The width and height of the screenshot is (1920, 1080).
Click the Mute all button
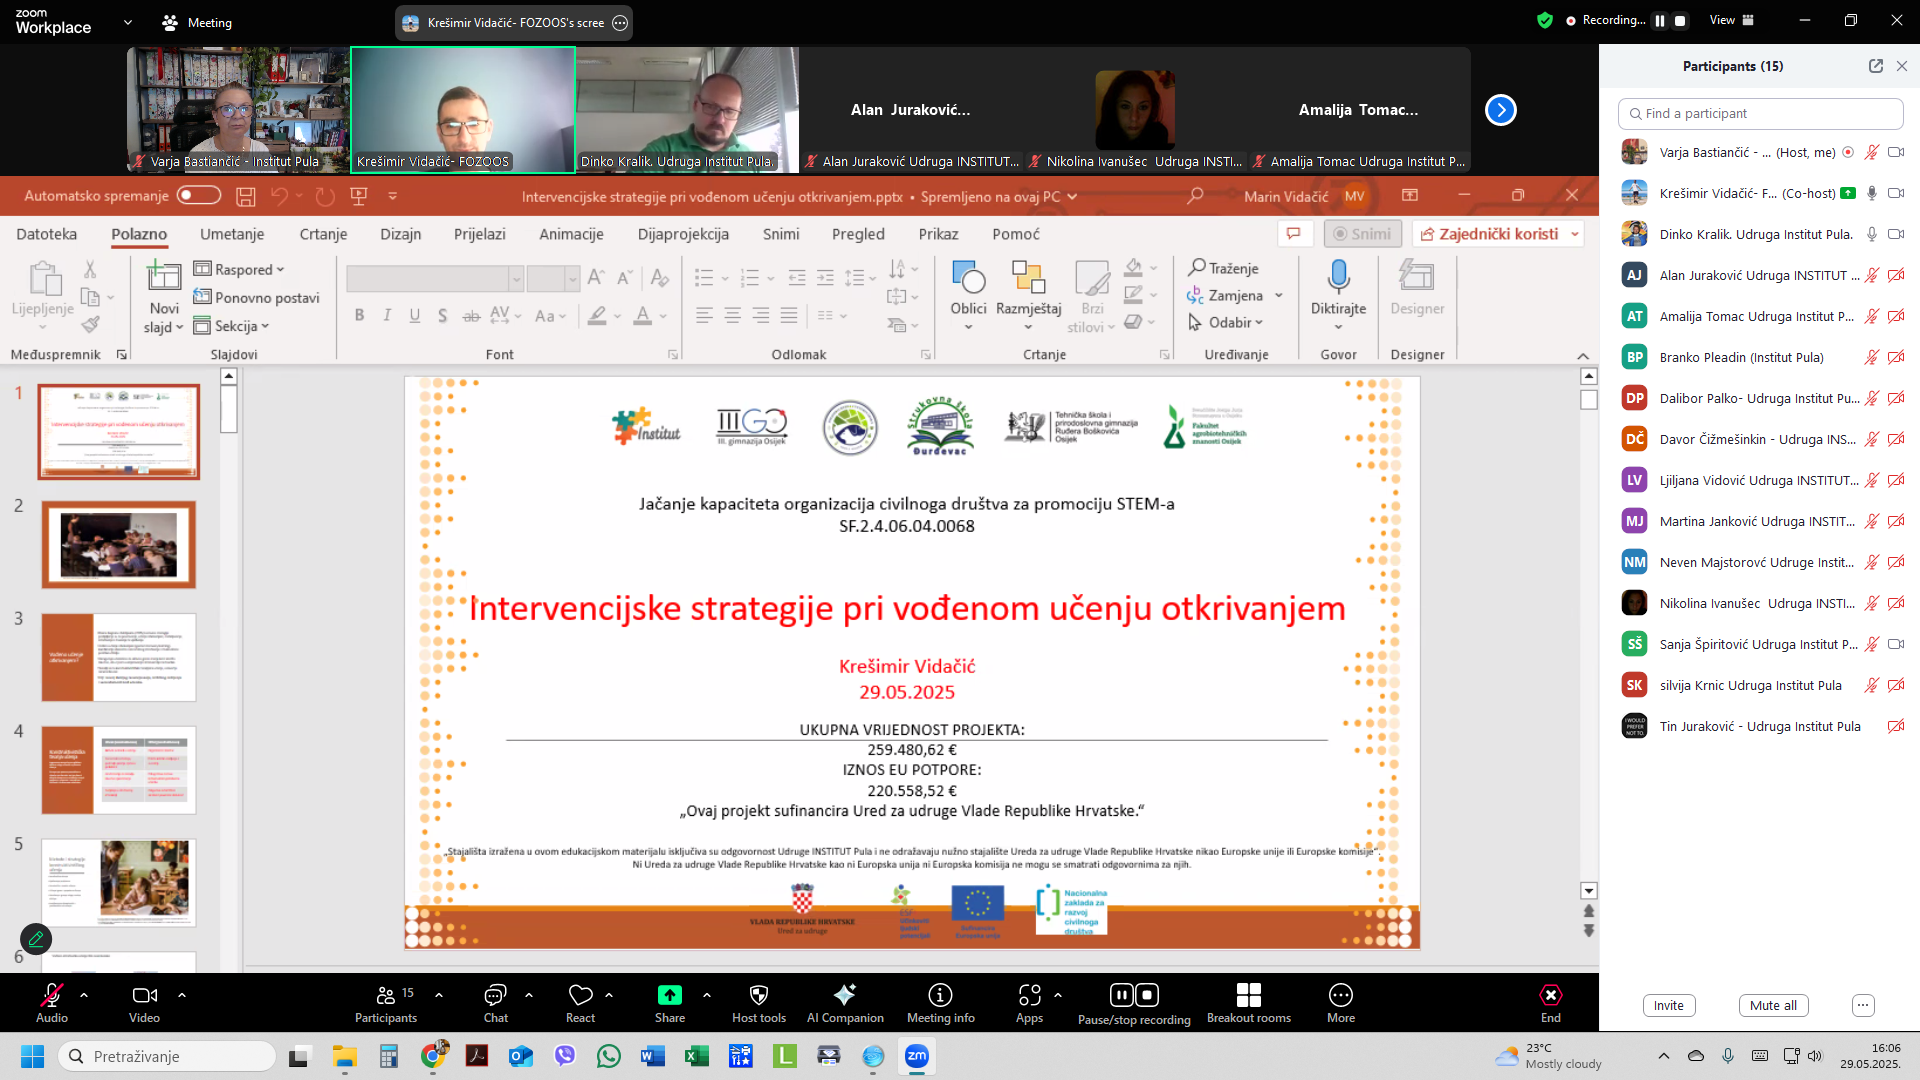(1772, 1005)
